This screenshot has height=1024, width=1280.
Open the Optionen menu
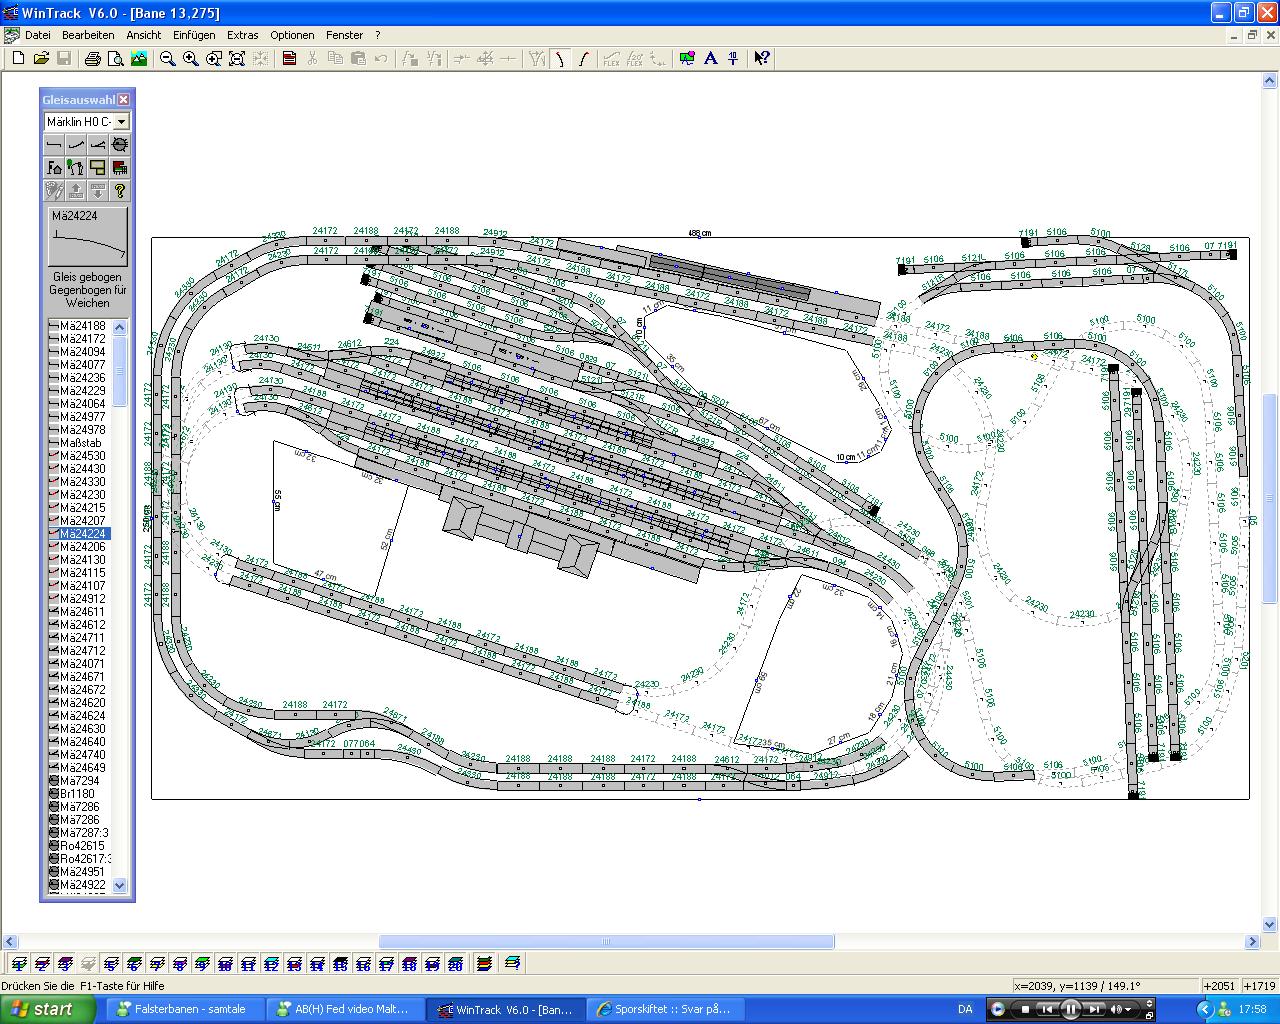click(x=292, y=35)
